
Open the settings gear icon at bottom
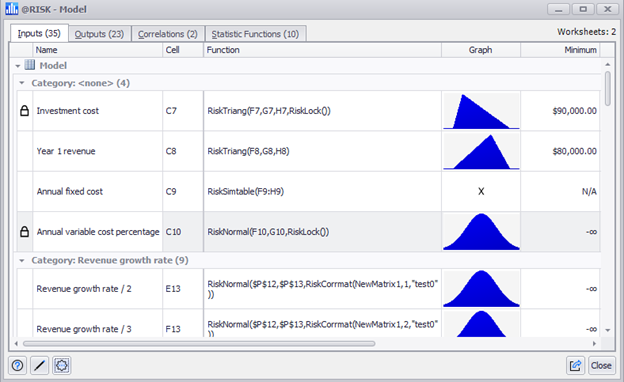tap(62, 365)
